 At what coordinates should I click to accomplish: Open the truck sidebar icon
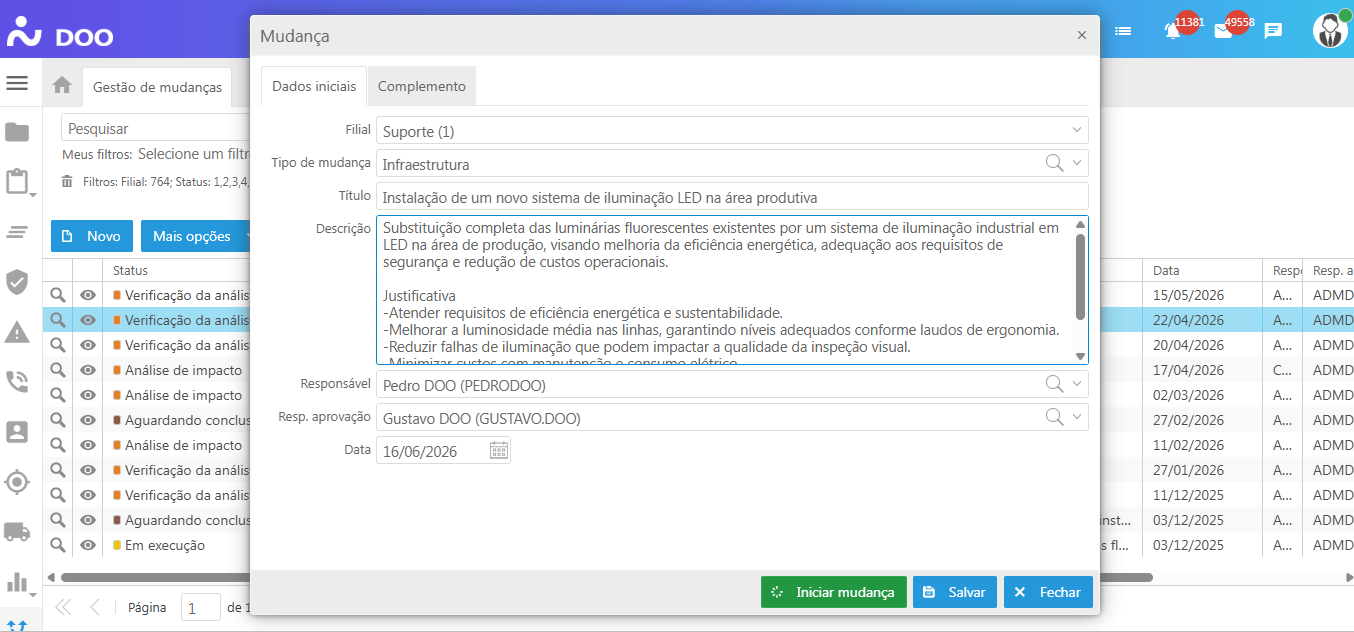(17, 531)
